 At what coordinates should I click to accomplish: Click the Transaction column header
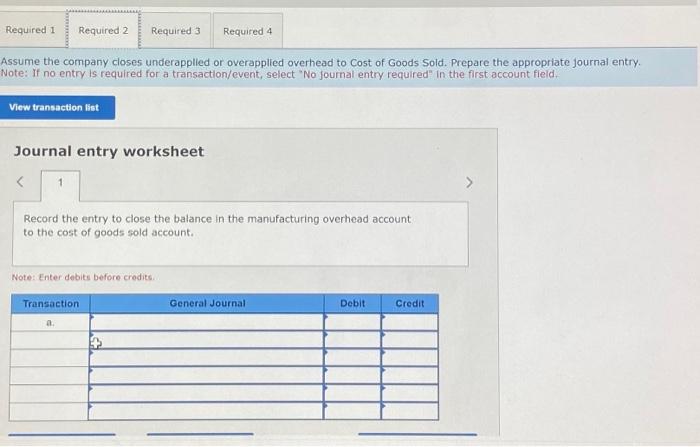click(x=50, y=304)
